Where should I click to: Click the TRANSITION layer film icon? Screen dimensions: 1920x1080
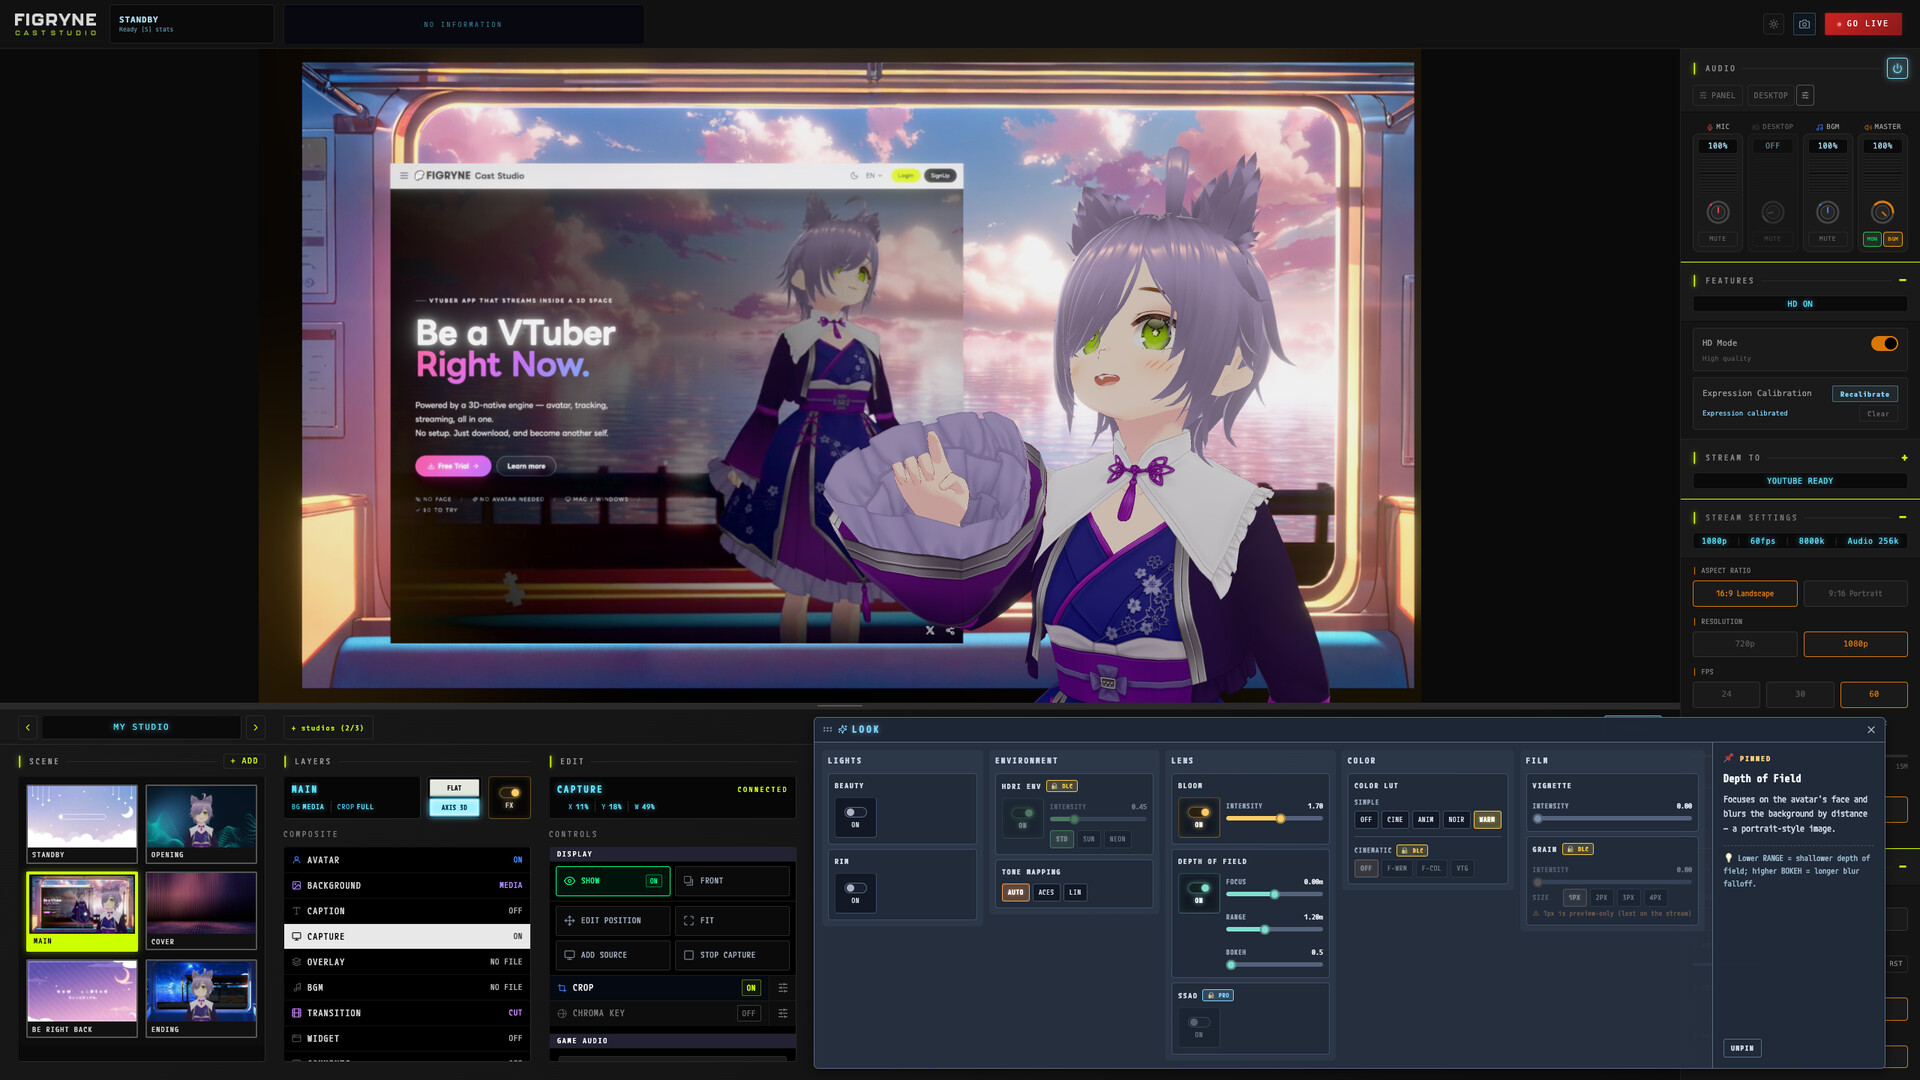click(x=297, y=1013)
